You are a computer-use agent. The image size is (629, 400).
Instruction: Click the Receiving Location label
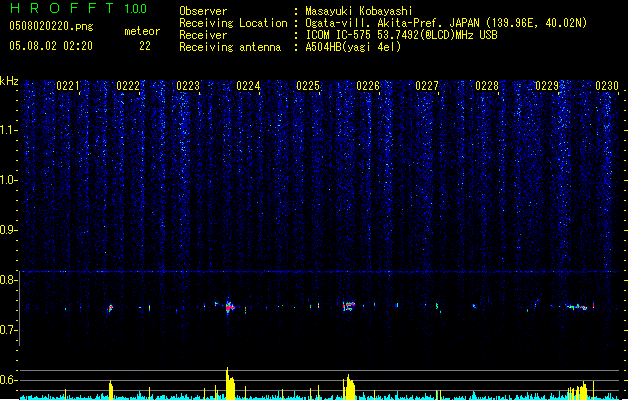[233, 23]
